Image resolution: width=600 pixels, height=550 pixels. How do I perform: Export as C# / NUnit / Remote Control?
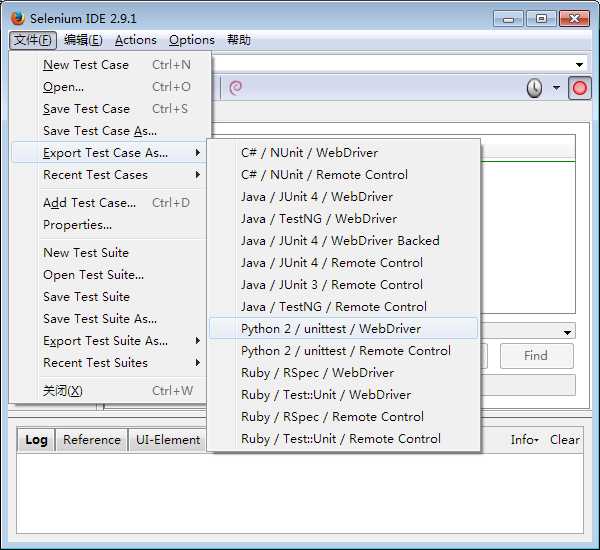coord(344,175)
